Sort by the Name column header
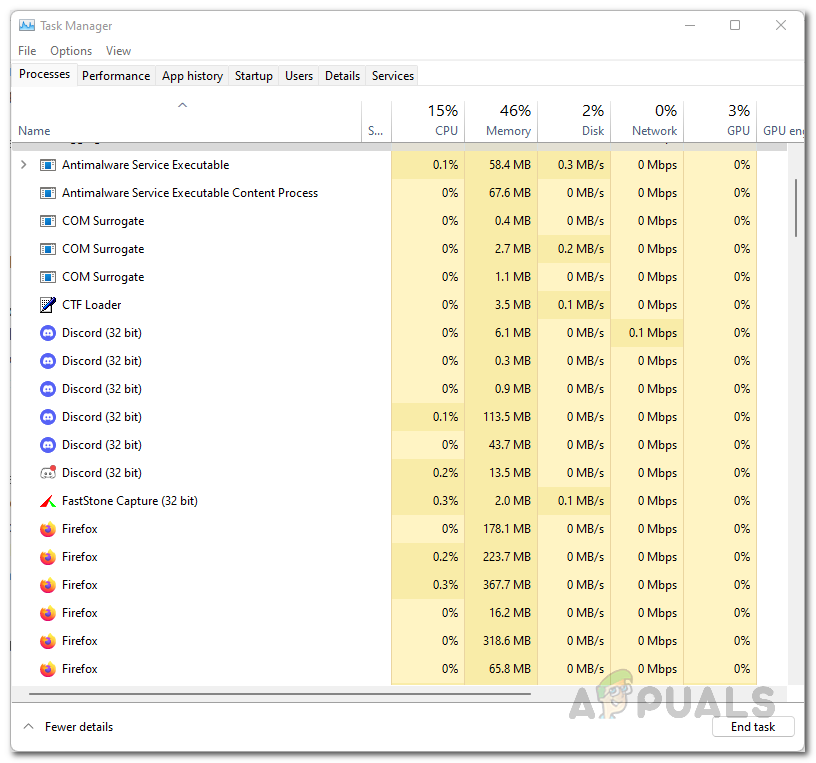816x763 pixels. [186, 121]
